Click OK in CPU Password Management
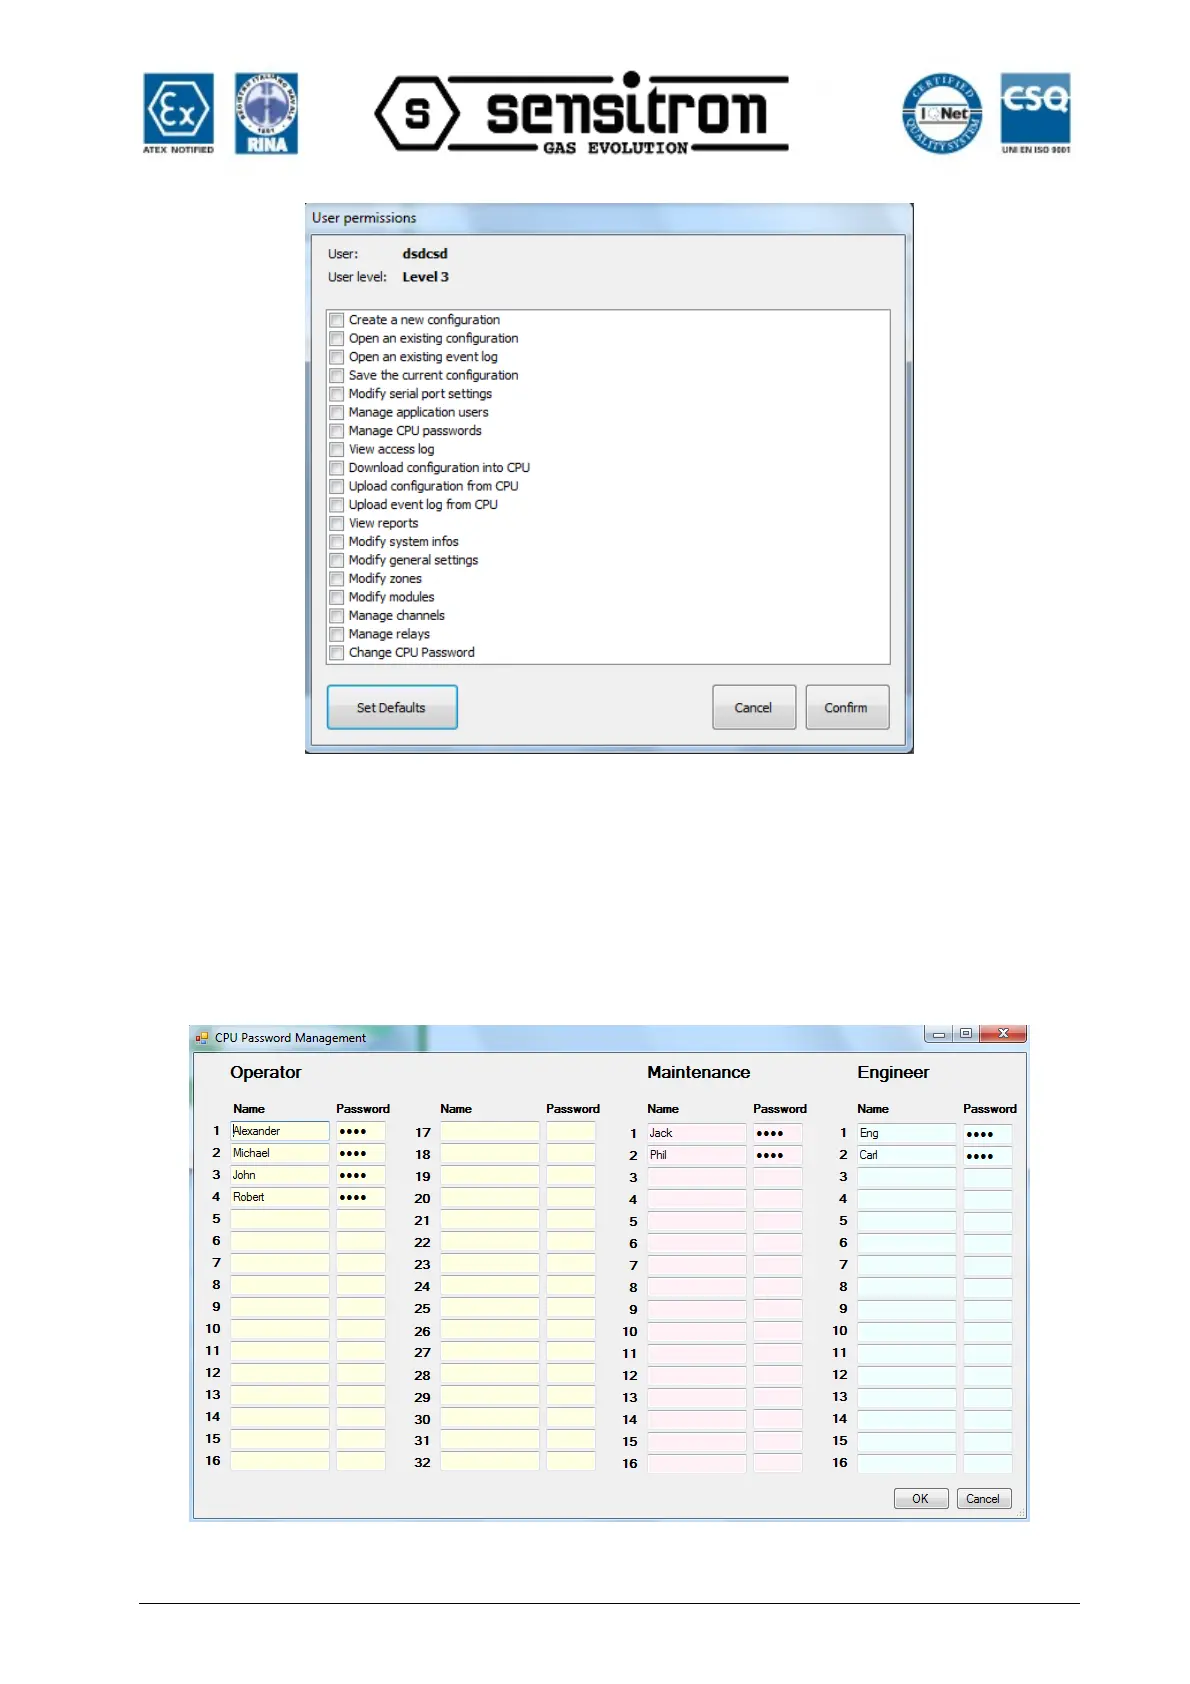This screenshot has height=1684, width=1190. coord(921,1498)
